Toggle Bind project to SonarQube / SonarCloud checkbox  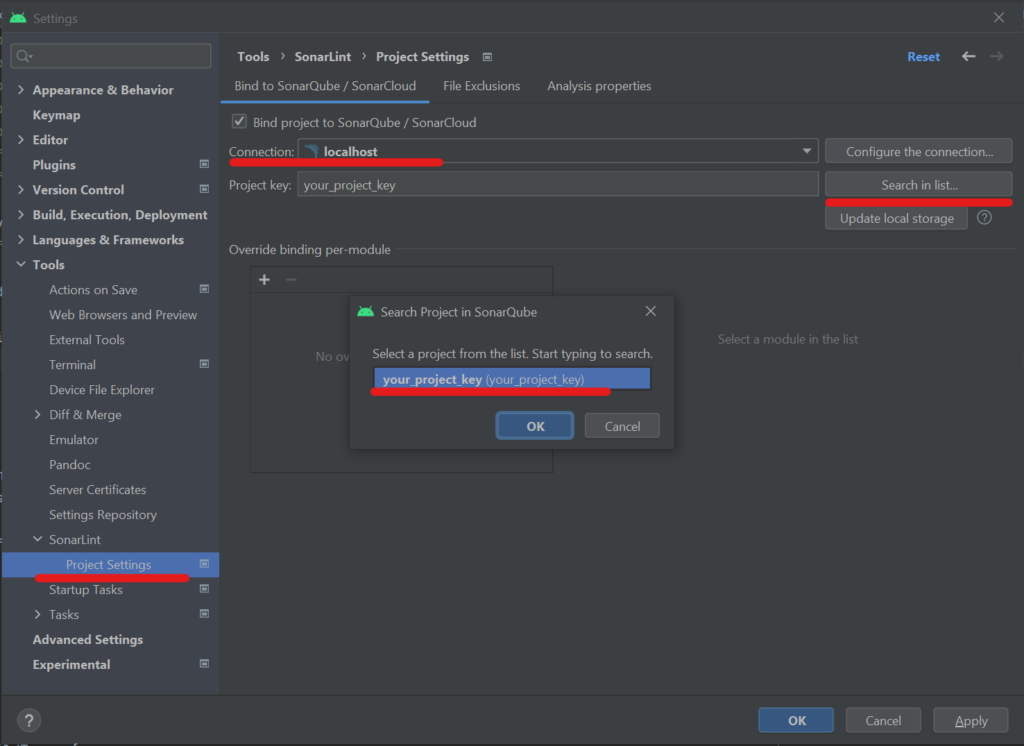point(239,122)
